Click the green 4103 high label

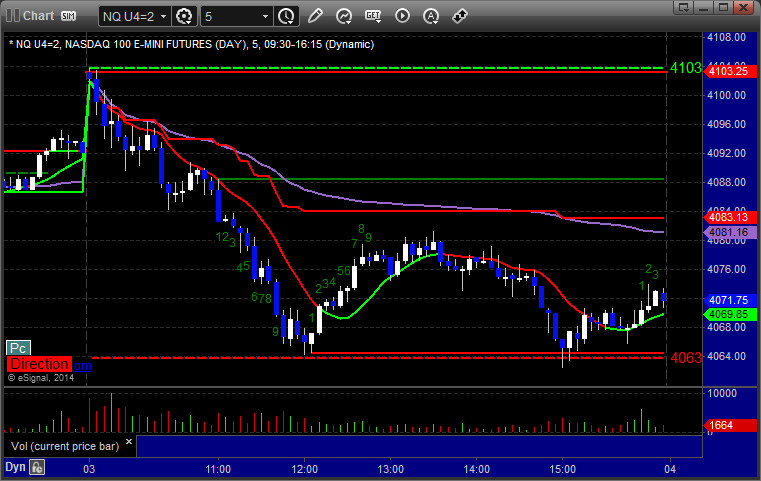click(x=686, y=68)
